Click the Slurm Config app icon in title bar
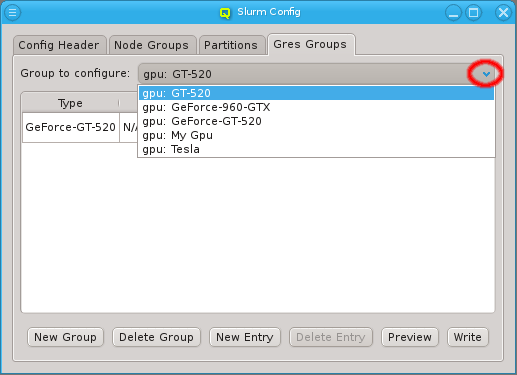The image size is (517, 375). pyautogui.click(x=225, y=13)
